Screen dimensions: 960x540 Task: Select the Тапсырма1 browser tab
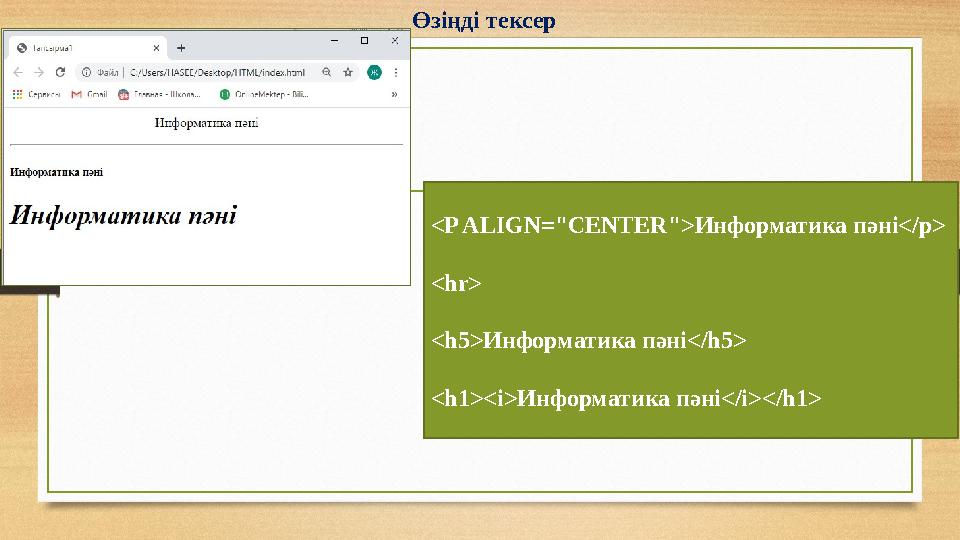click(89, 48)
